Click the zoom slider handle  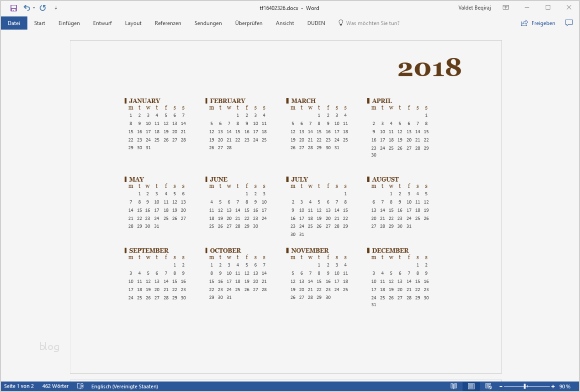pos(525,386)
